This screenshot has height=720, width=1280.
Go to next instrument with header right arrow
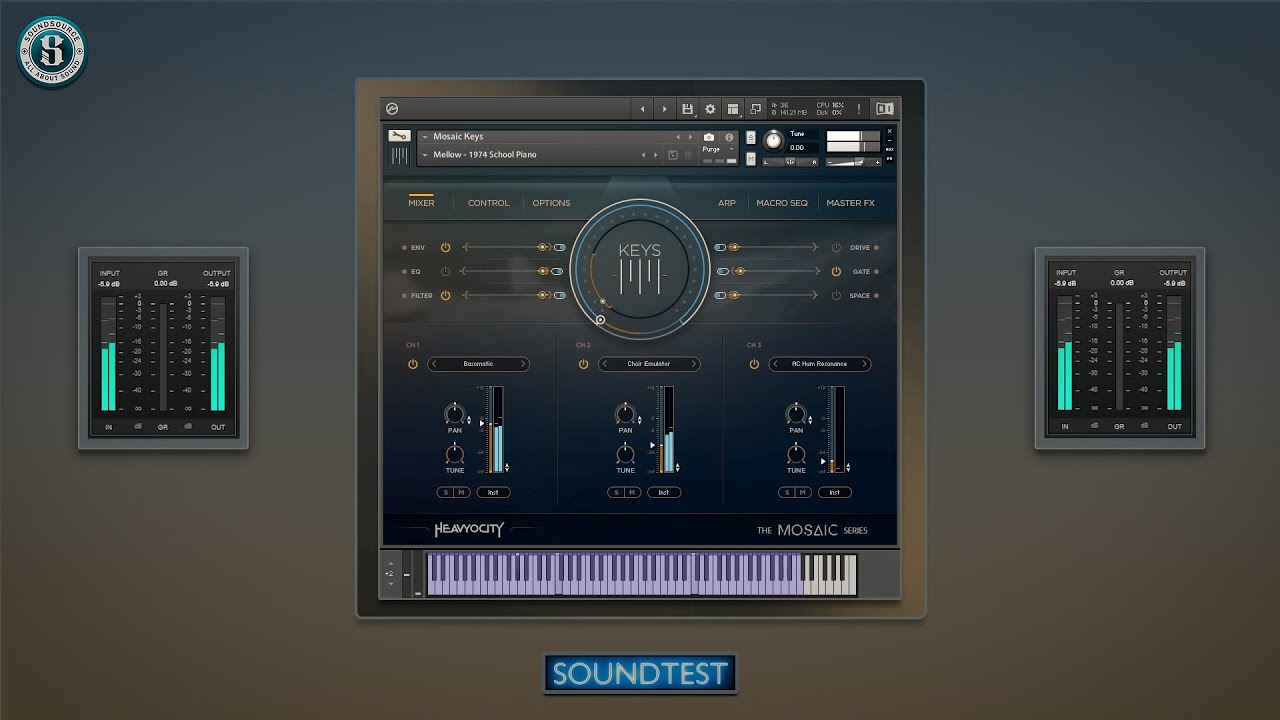664,109
